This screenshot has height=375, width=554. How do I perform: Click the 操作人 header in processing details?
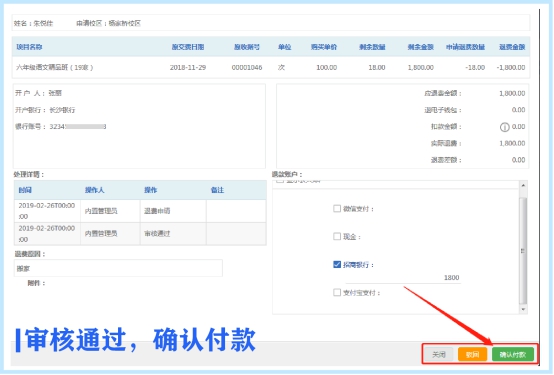95,190
